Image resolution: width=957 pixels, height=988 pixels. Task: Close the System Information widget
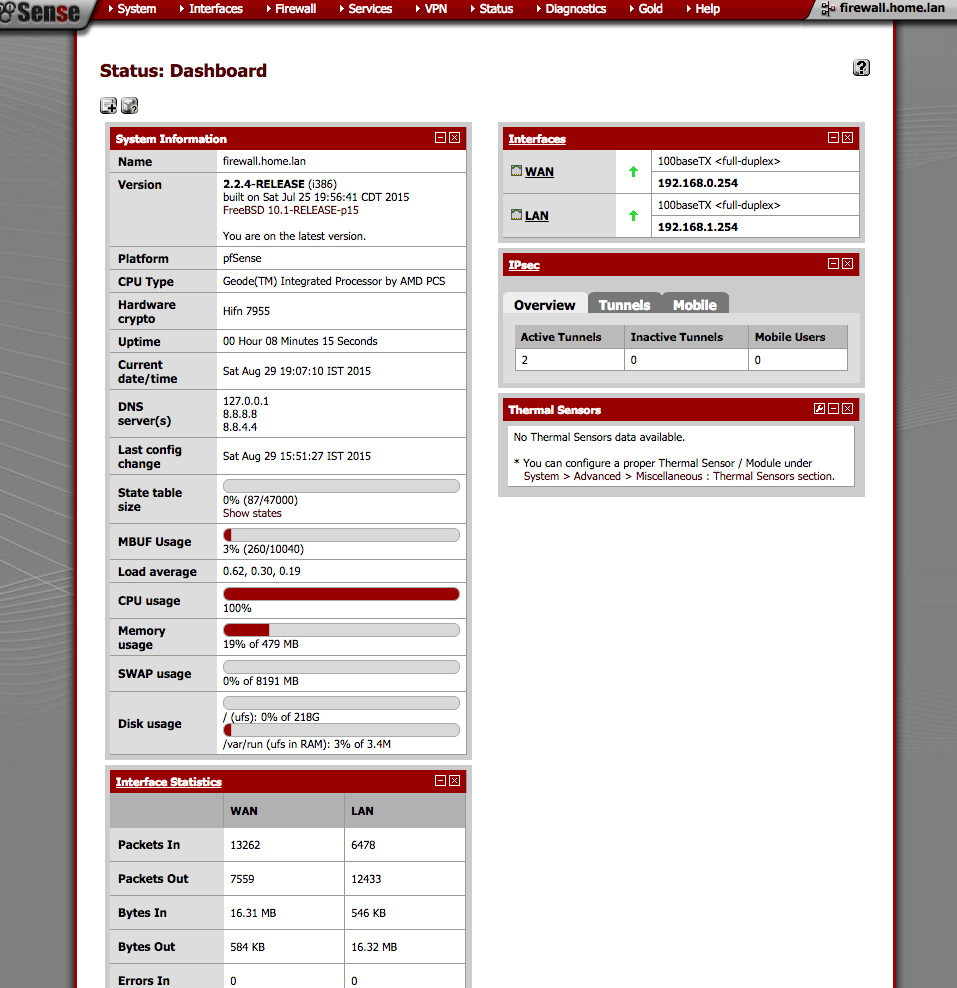point(454,138)
